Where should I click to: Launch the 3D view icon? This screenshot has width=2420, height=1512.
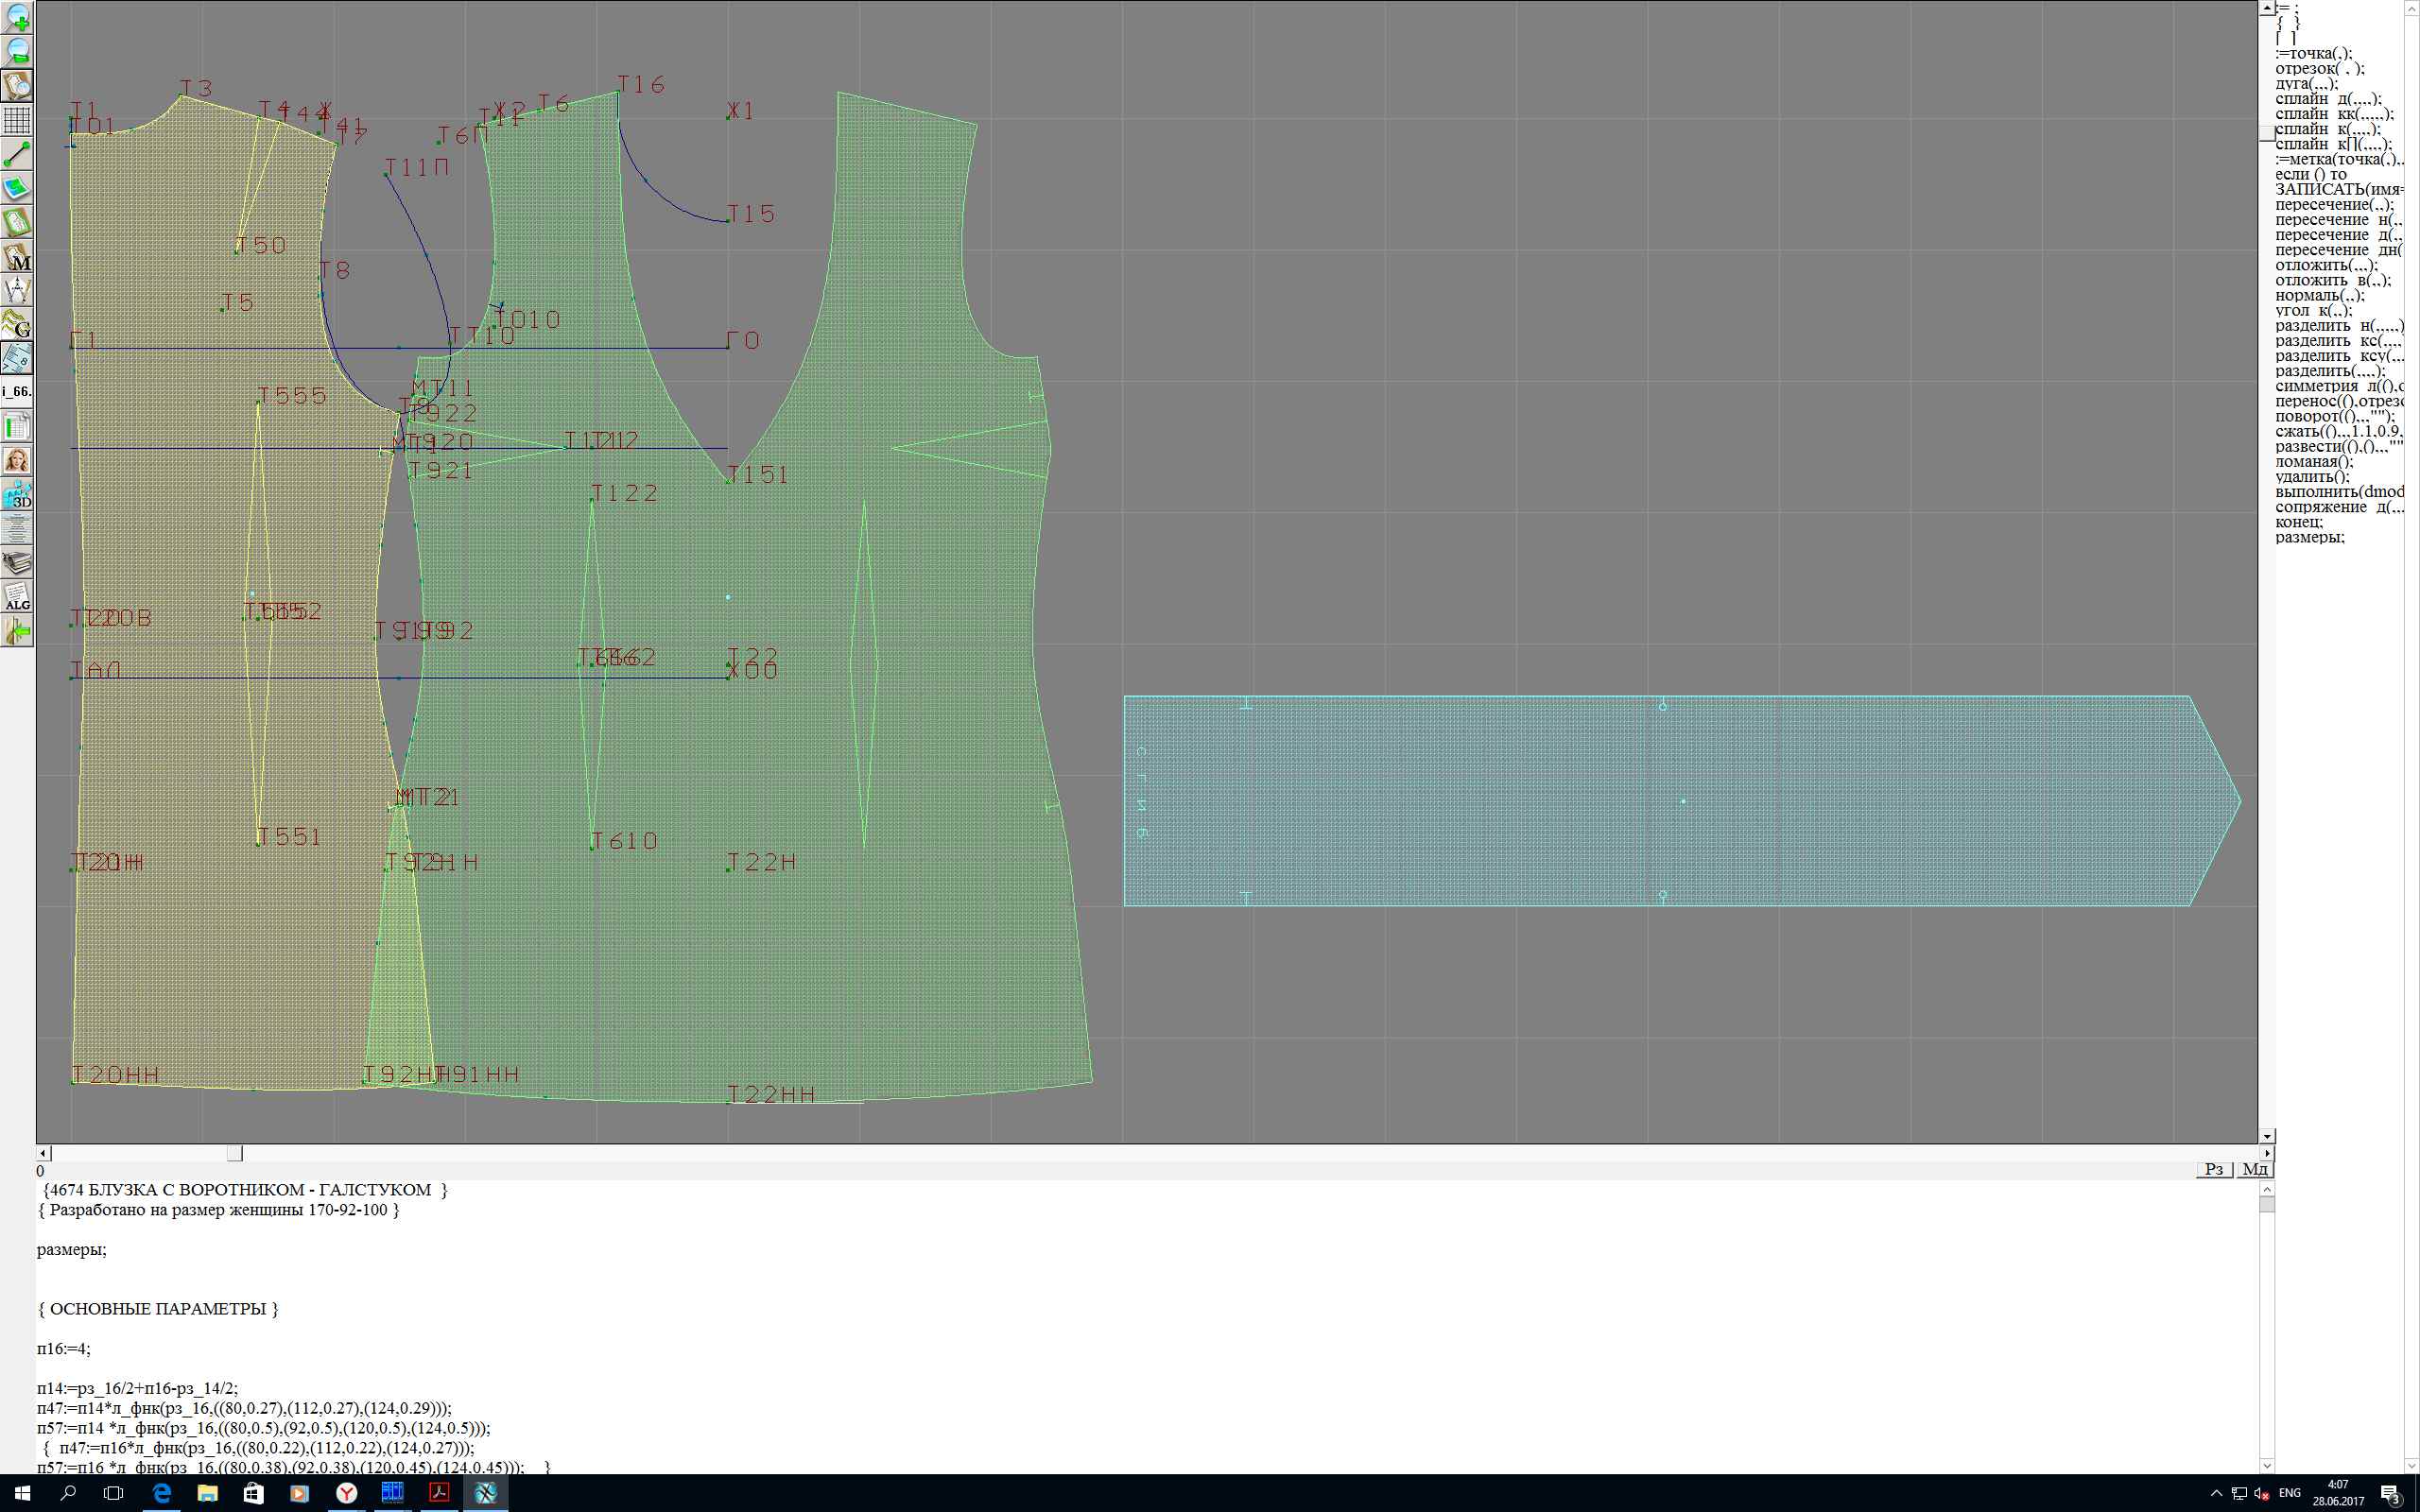[17, 494]
